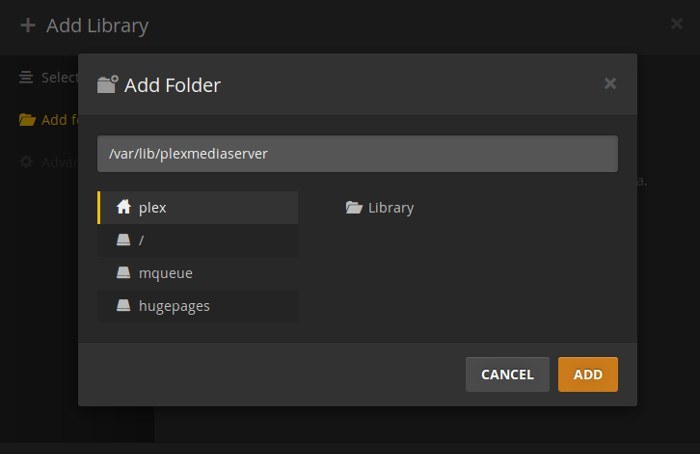
Task: Open the Add folders step in Add Library
Action: tap(49, 120)
